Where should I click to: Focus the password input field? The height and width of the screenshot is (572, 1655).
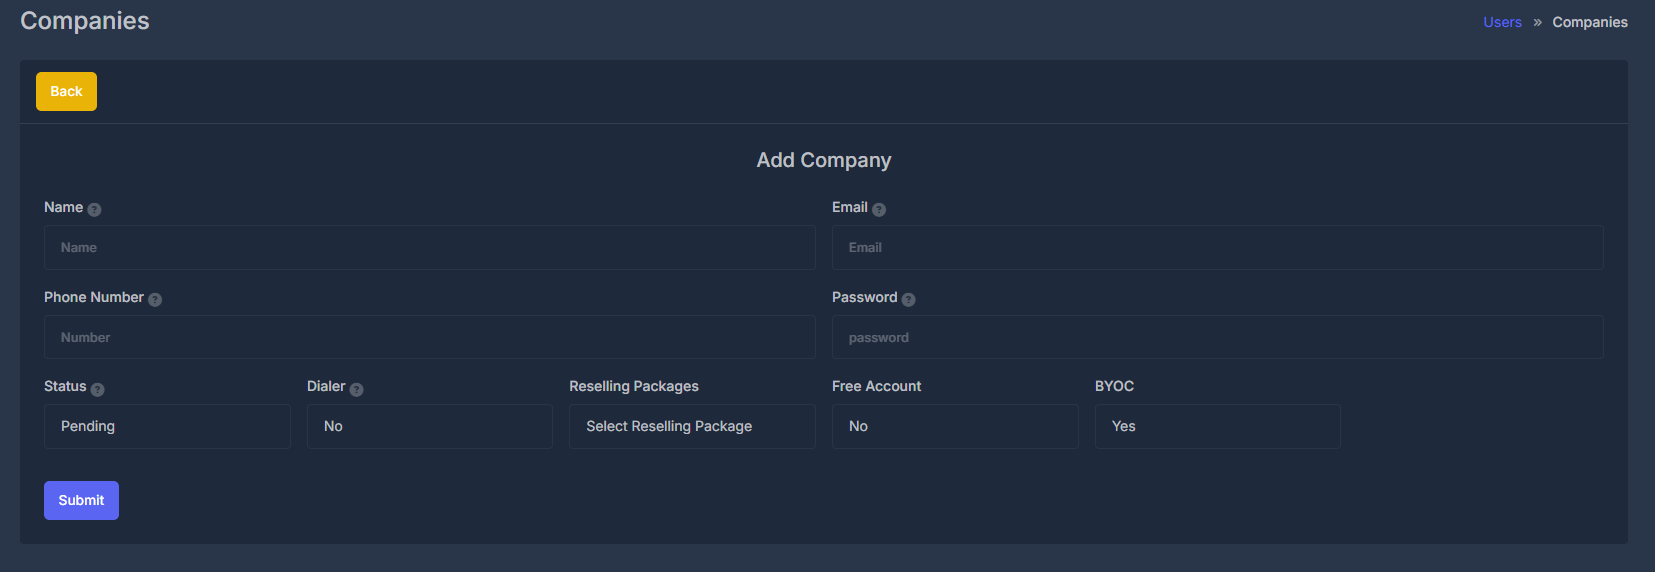(1218, 337)
